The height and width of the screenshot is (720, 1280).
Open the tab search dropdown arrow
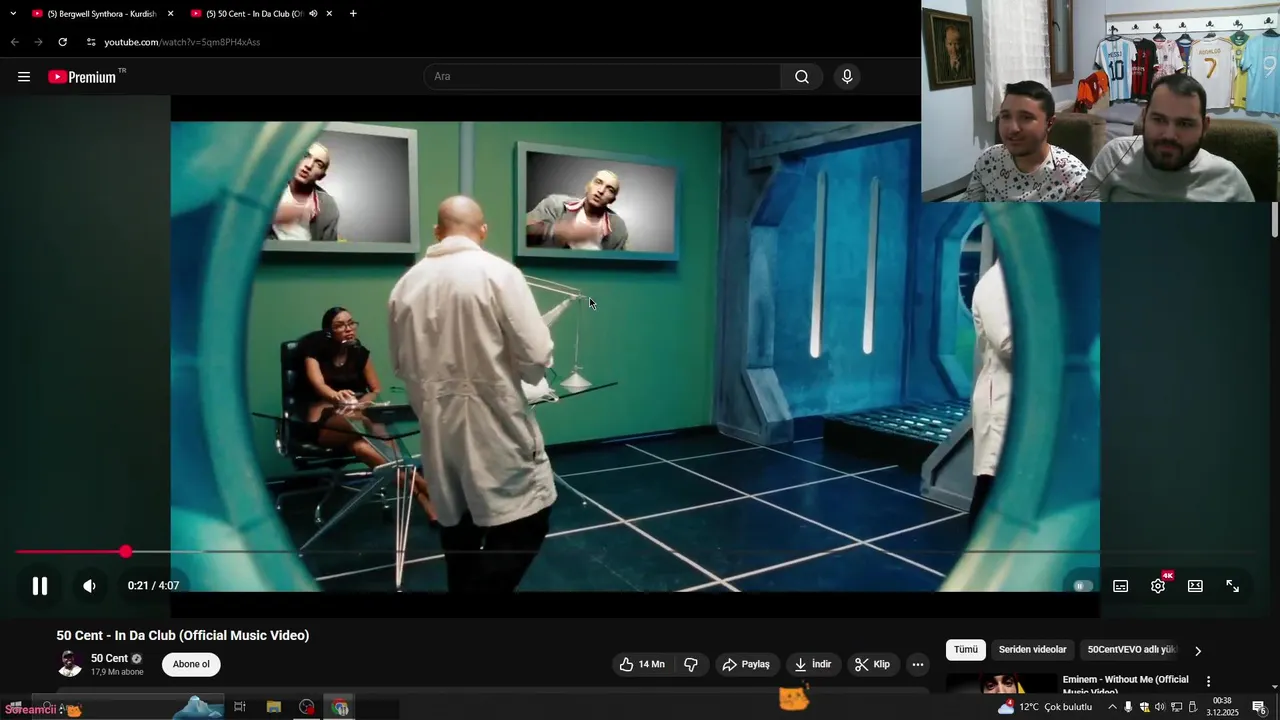[13, 14]
